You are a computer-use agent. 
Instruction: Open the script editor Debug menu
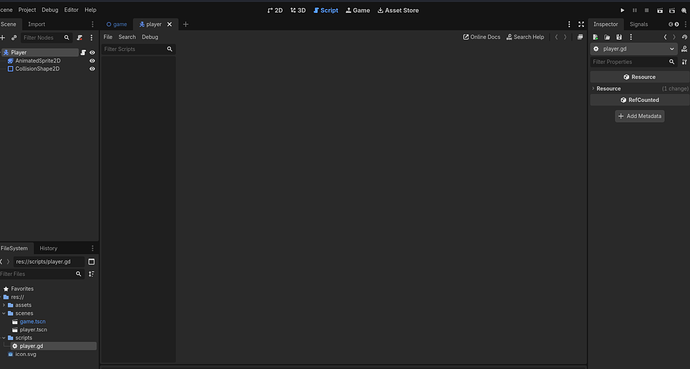point(150,37)
